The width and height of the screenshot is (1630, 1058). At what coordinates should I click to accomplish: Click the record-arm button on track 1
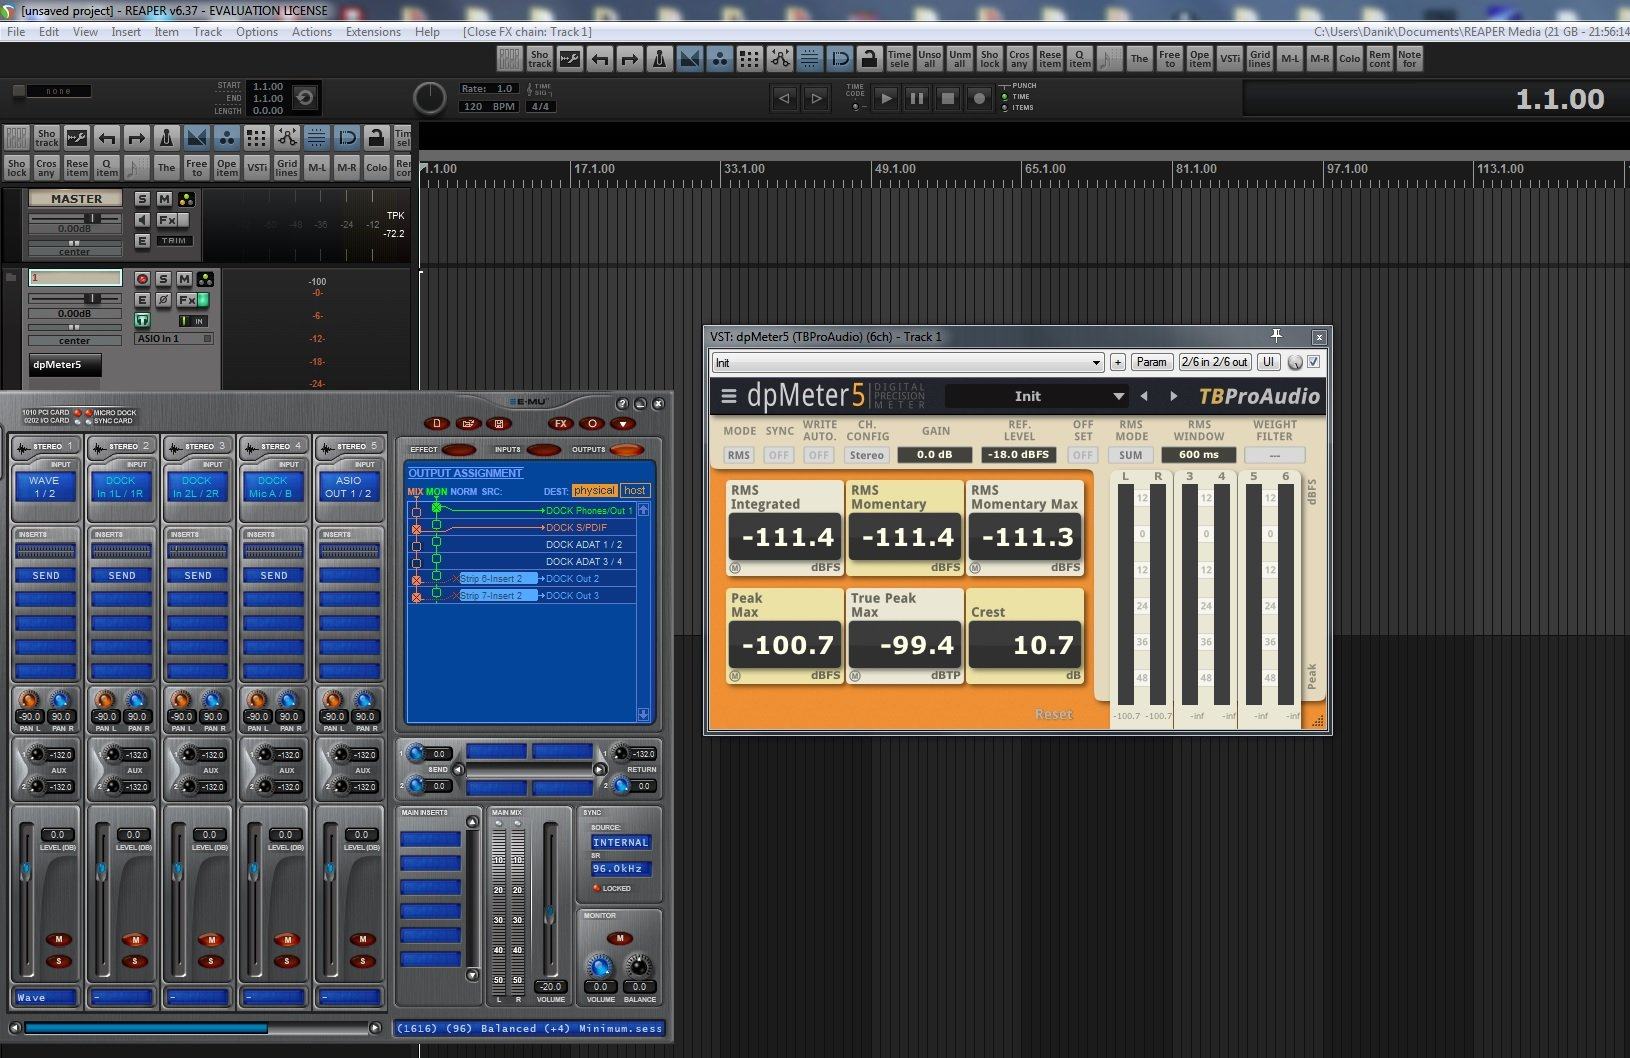tap(142, 279)
